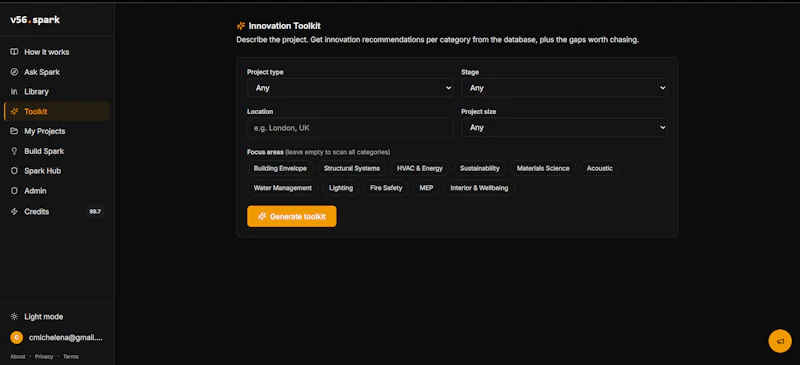Click the Location input field
This screenshot has height=365, width=800.
pos(350,128)
